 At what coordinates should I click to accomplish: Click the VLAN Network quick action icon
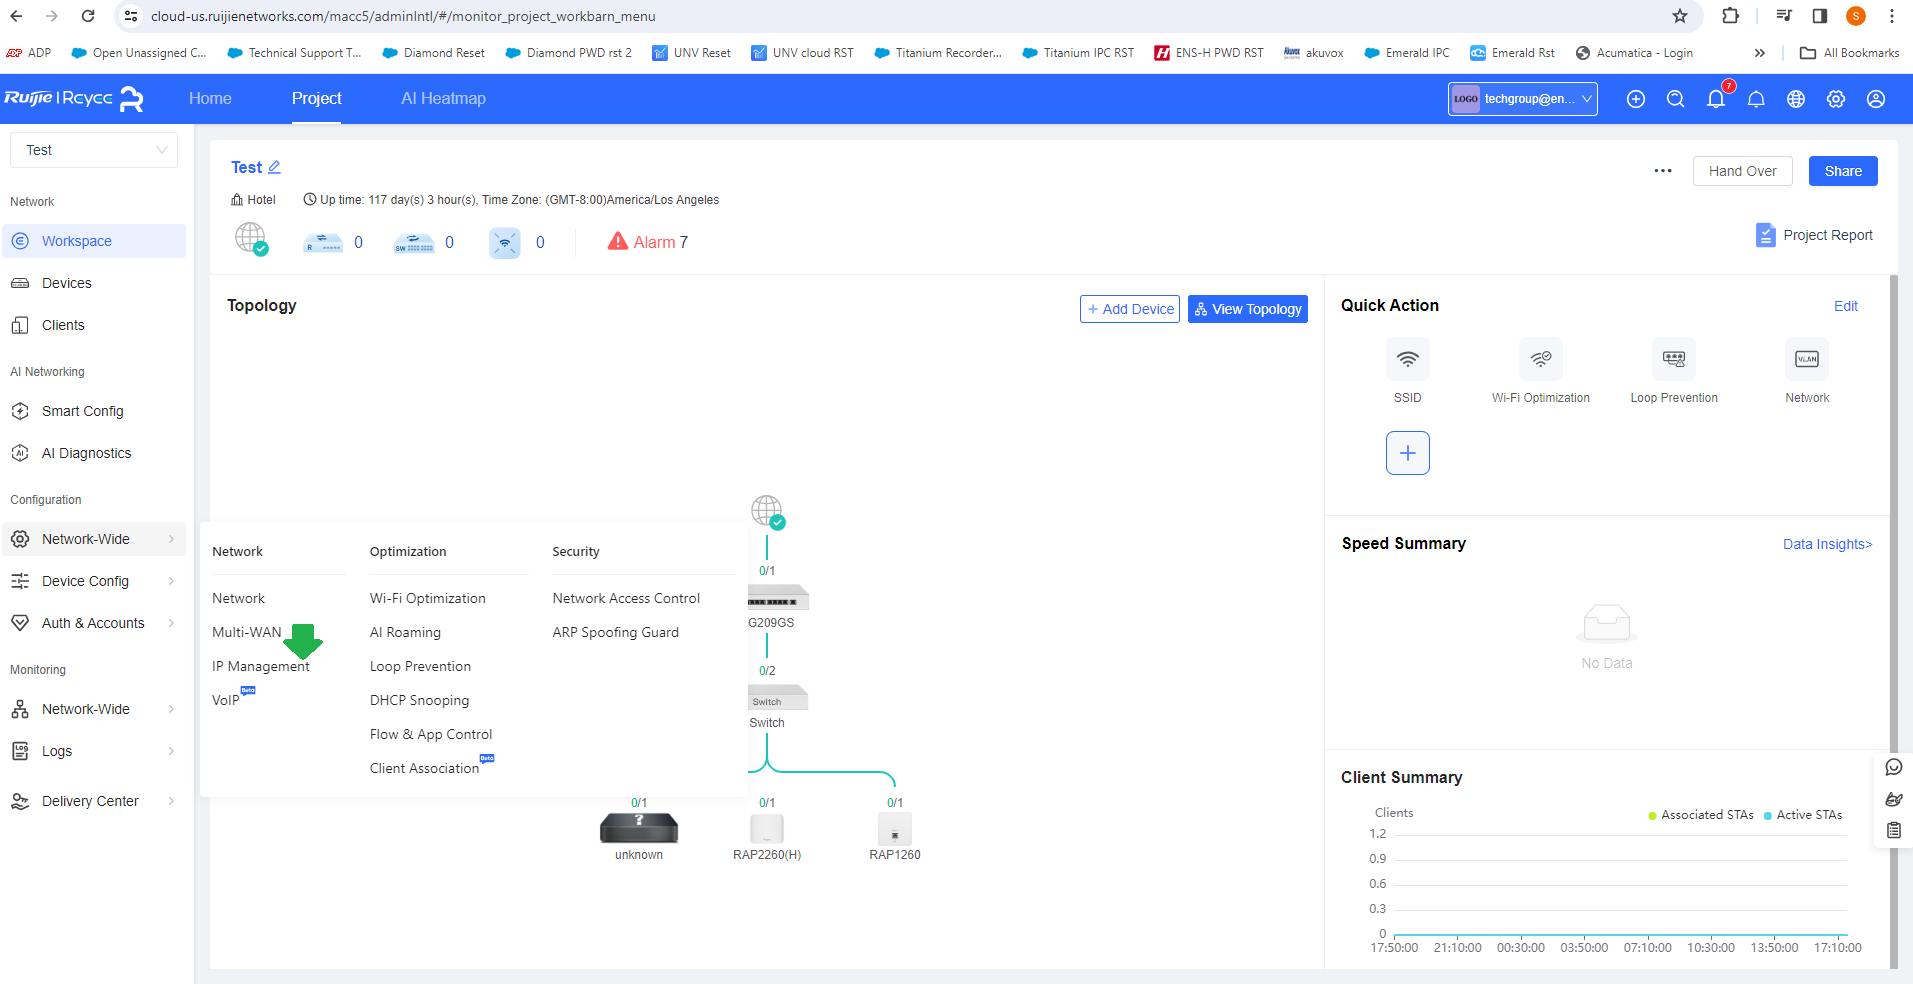tap(1806, 358)
